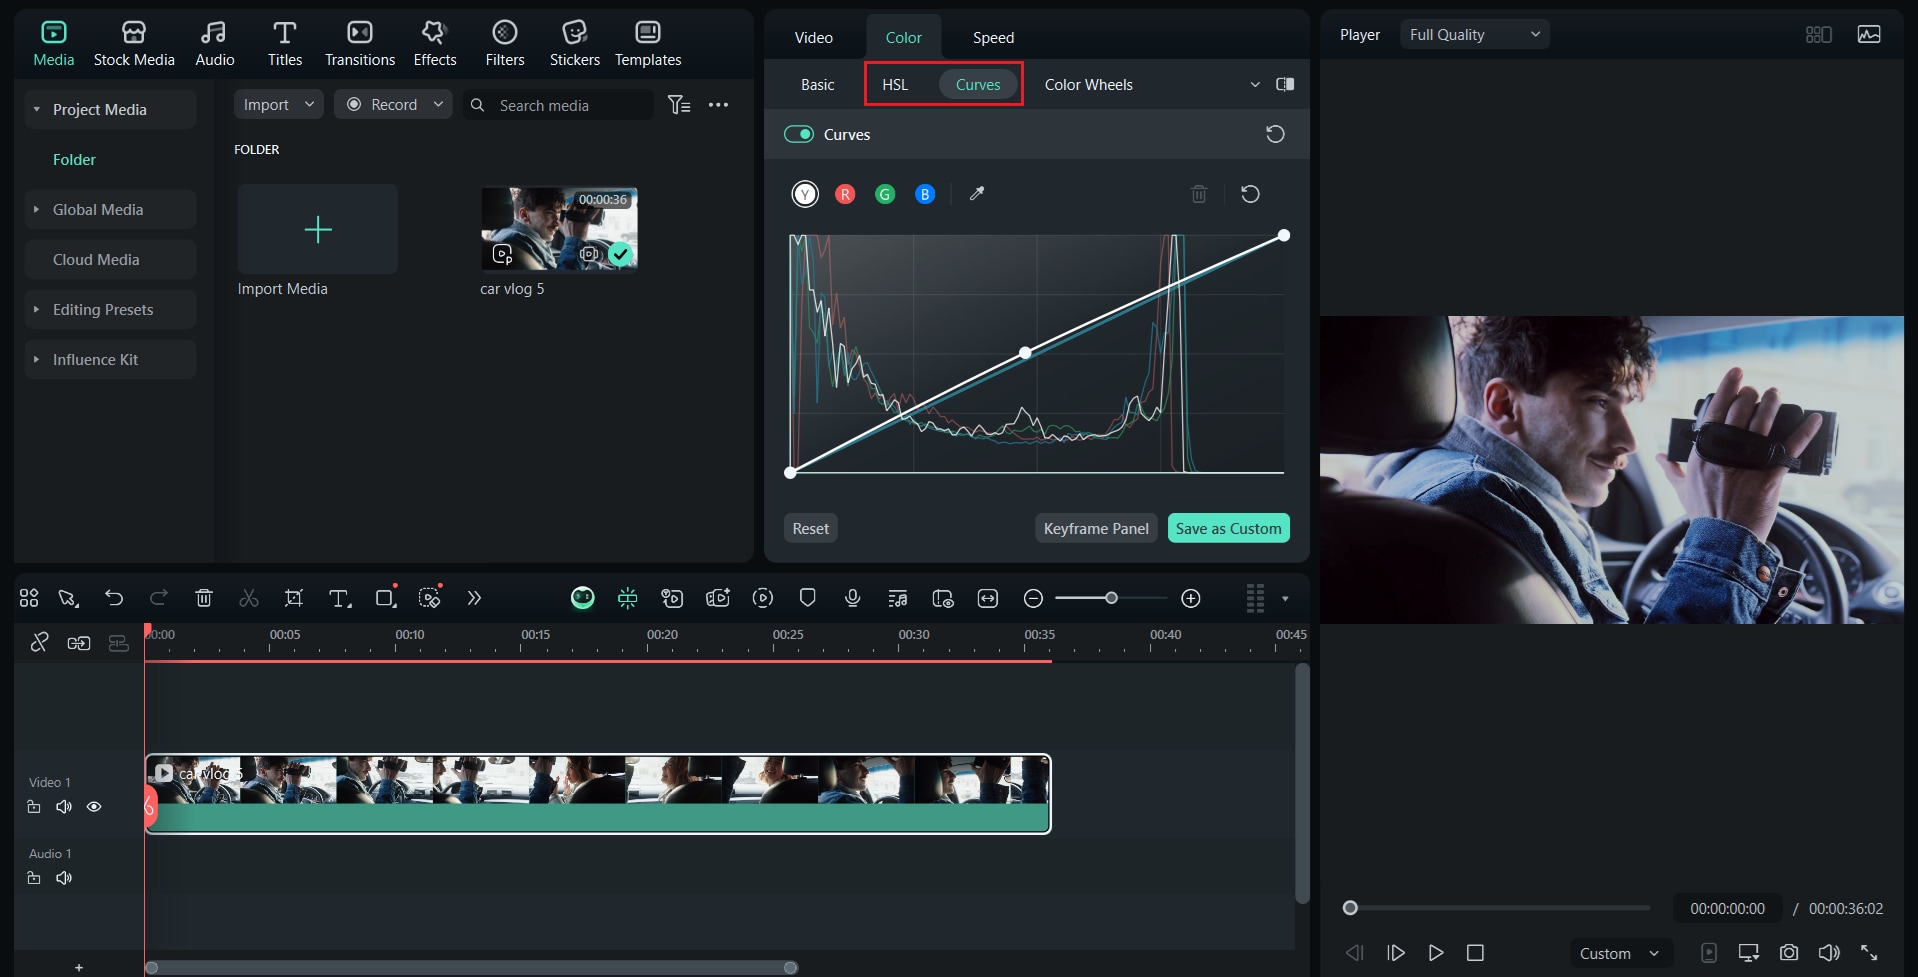Mute the Video 1 track
The width and height of the screenshot is (1918, 977).
tap(64, 807)
